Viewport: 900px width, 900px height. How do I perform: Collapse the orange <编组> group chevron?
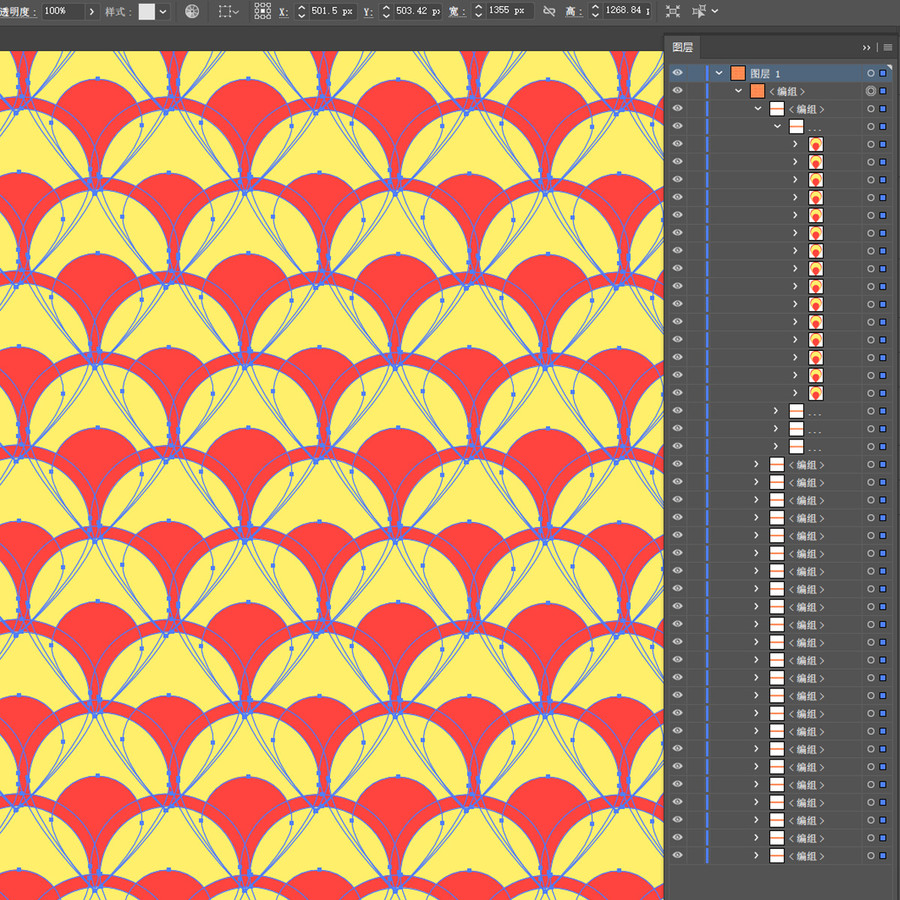tap(738, 91)
